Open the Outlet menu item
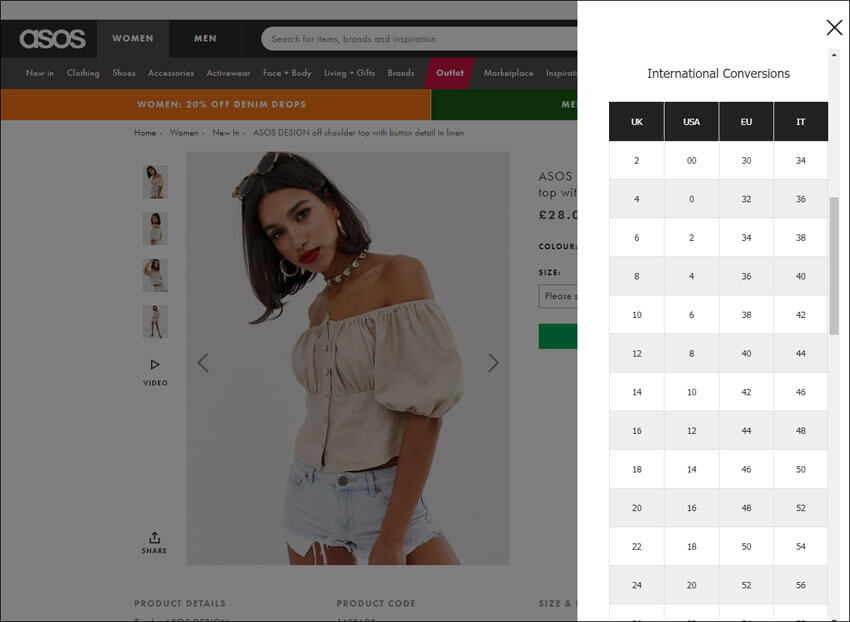The height and width of the screenshot is (622, 850). (449, 73)
